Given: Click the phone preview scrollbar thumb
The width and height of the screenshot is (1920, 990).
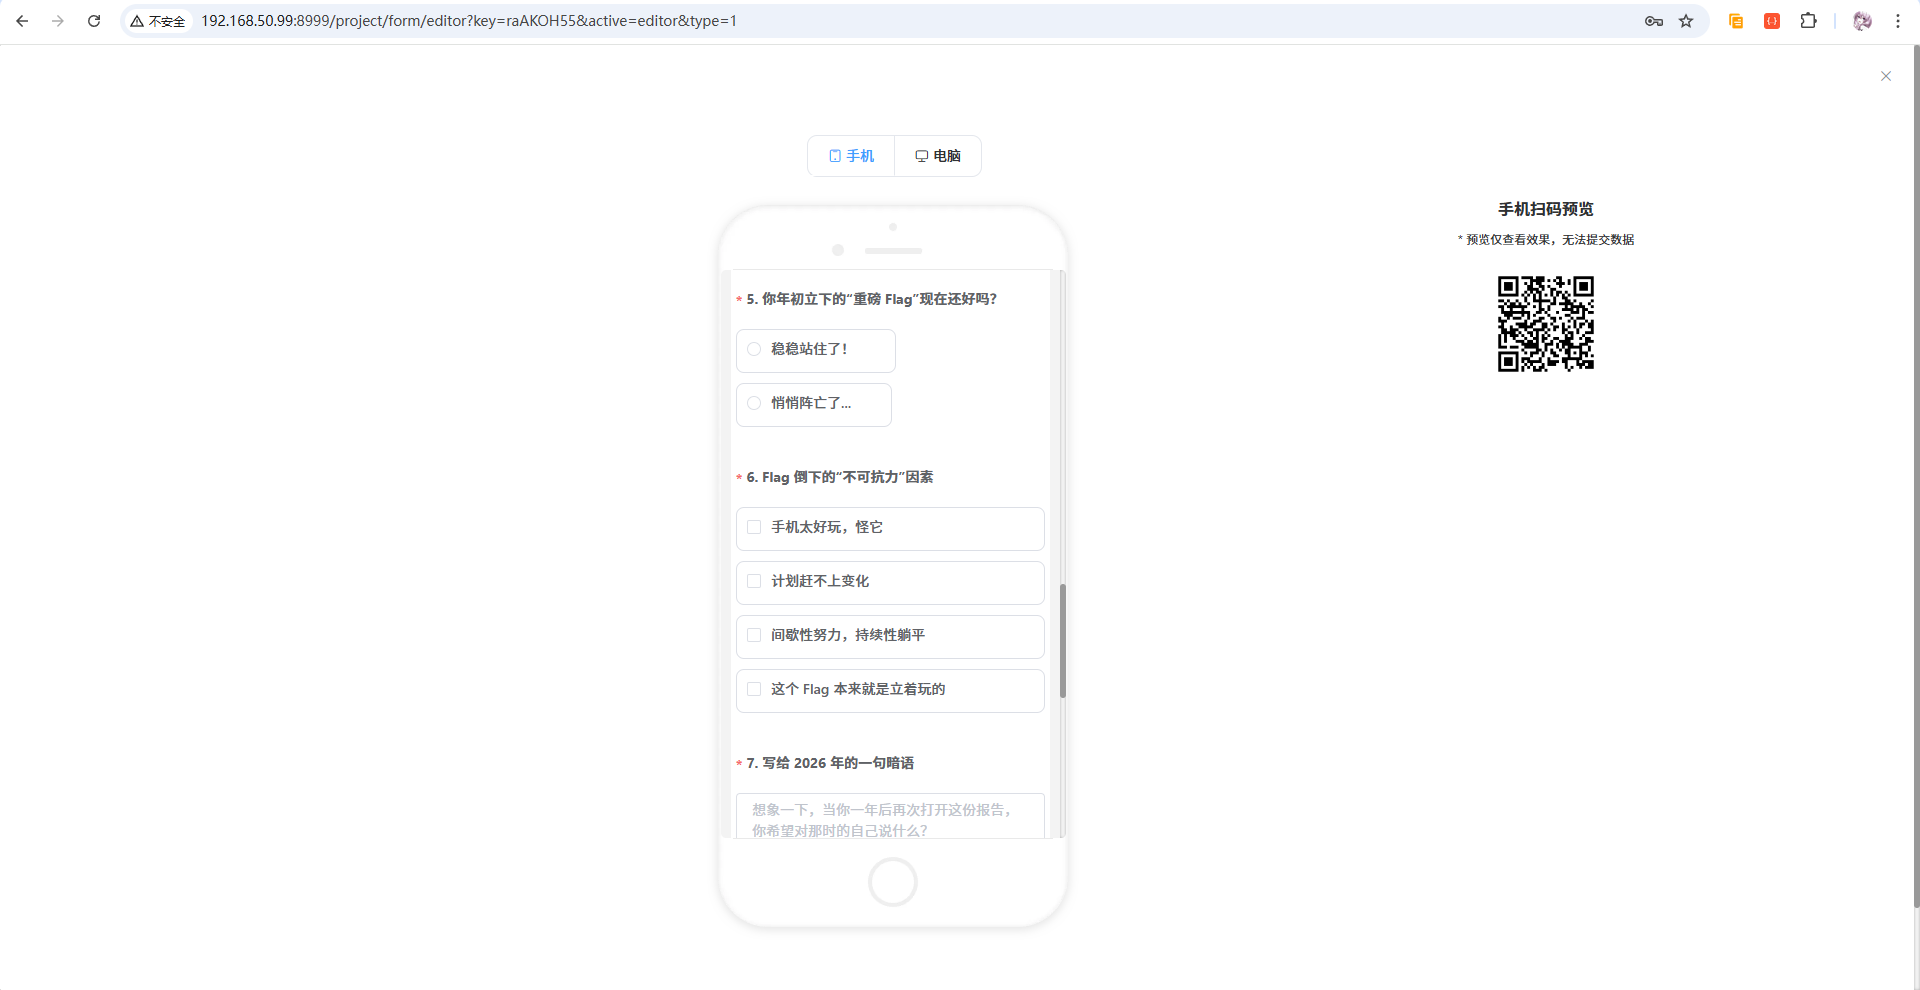Looking at the screenshot, I should [x=1062, y=640].
